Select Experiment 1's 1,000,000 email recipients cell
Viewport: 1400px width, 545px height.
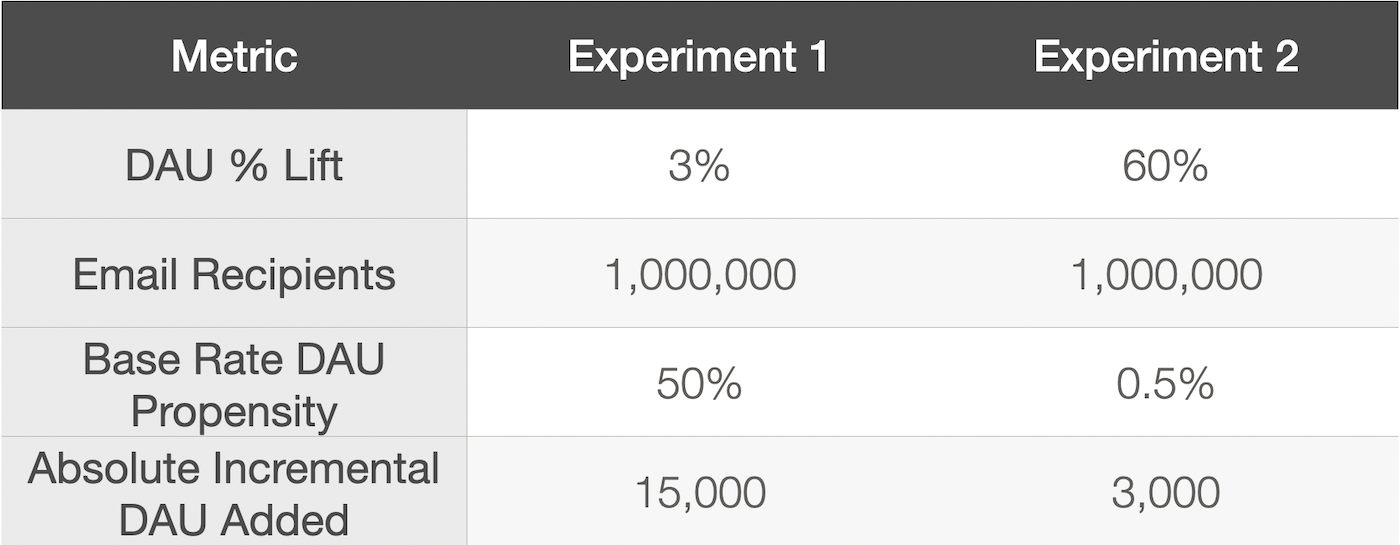click(700, 275)
